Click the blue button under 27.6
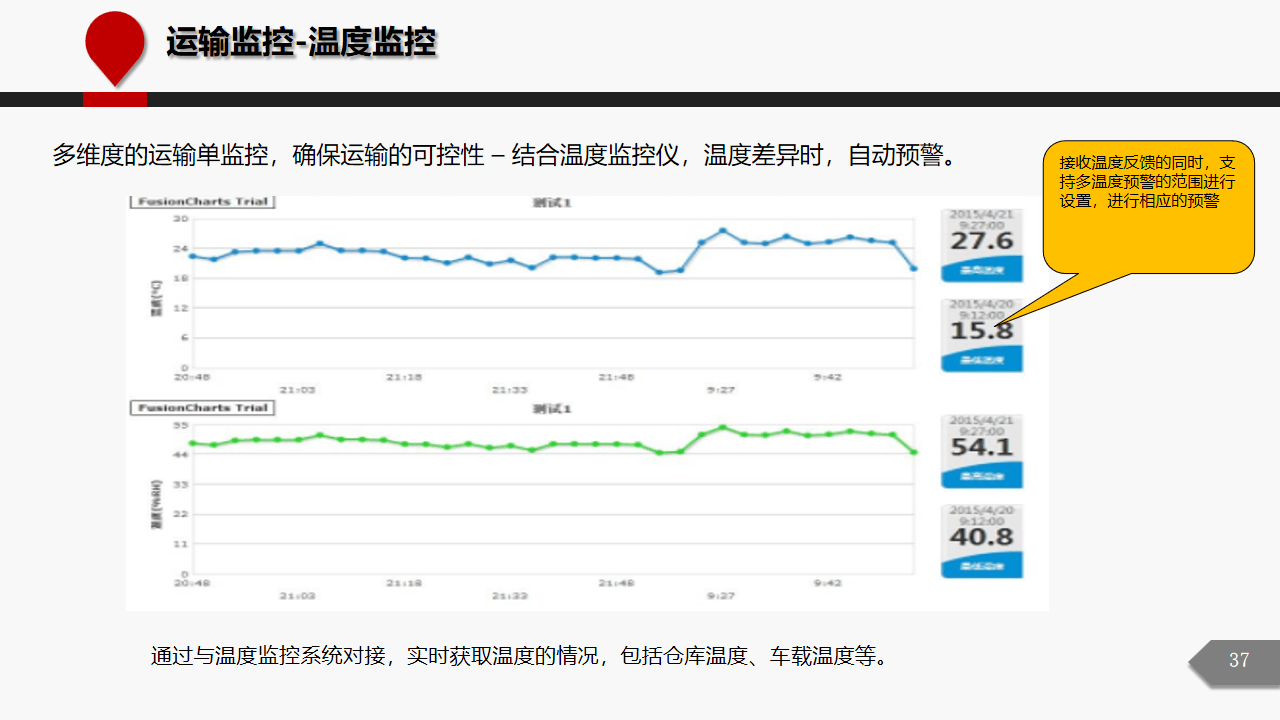This screenshot has height=720, width=1280. pos(981,269)
